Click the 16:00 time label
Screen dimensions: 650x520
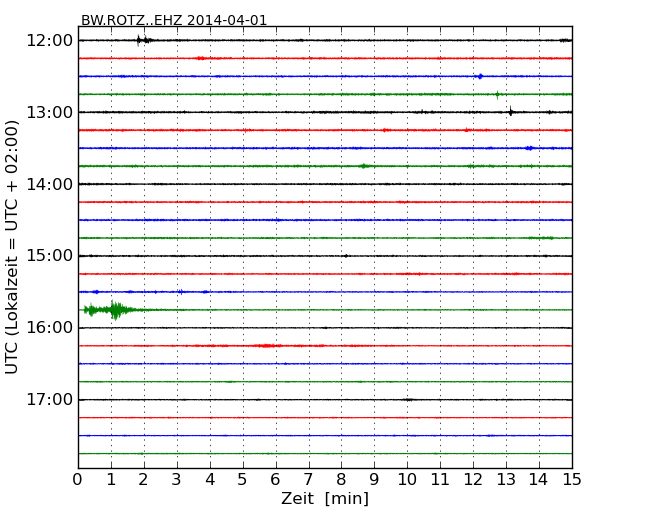[49, 328]
